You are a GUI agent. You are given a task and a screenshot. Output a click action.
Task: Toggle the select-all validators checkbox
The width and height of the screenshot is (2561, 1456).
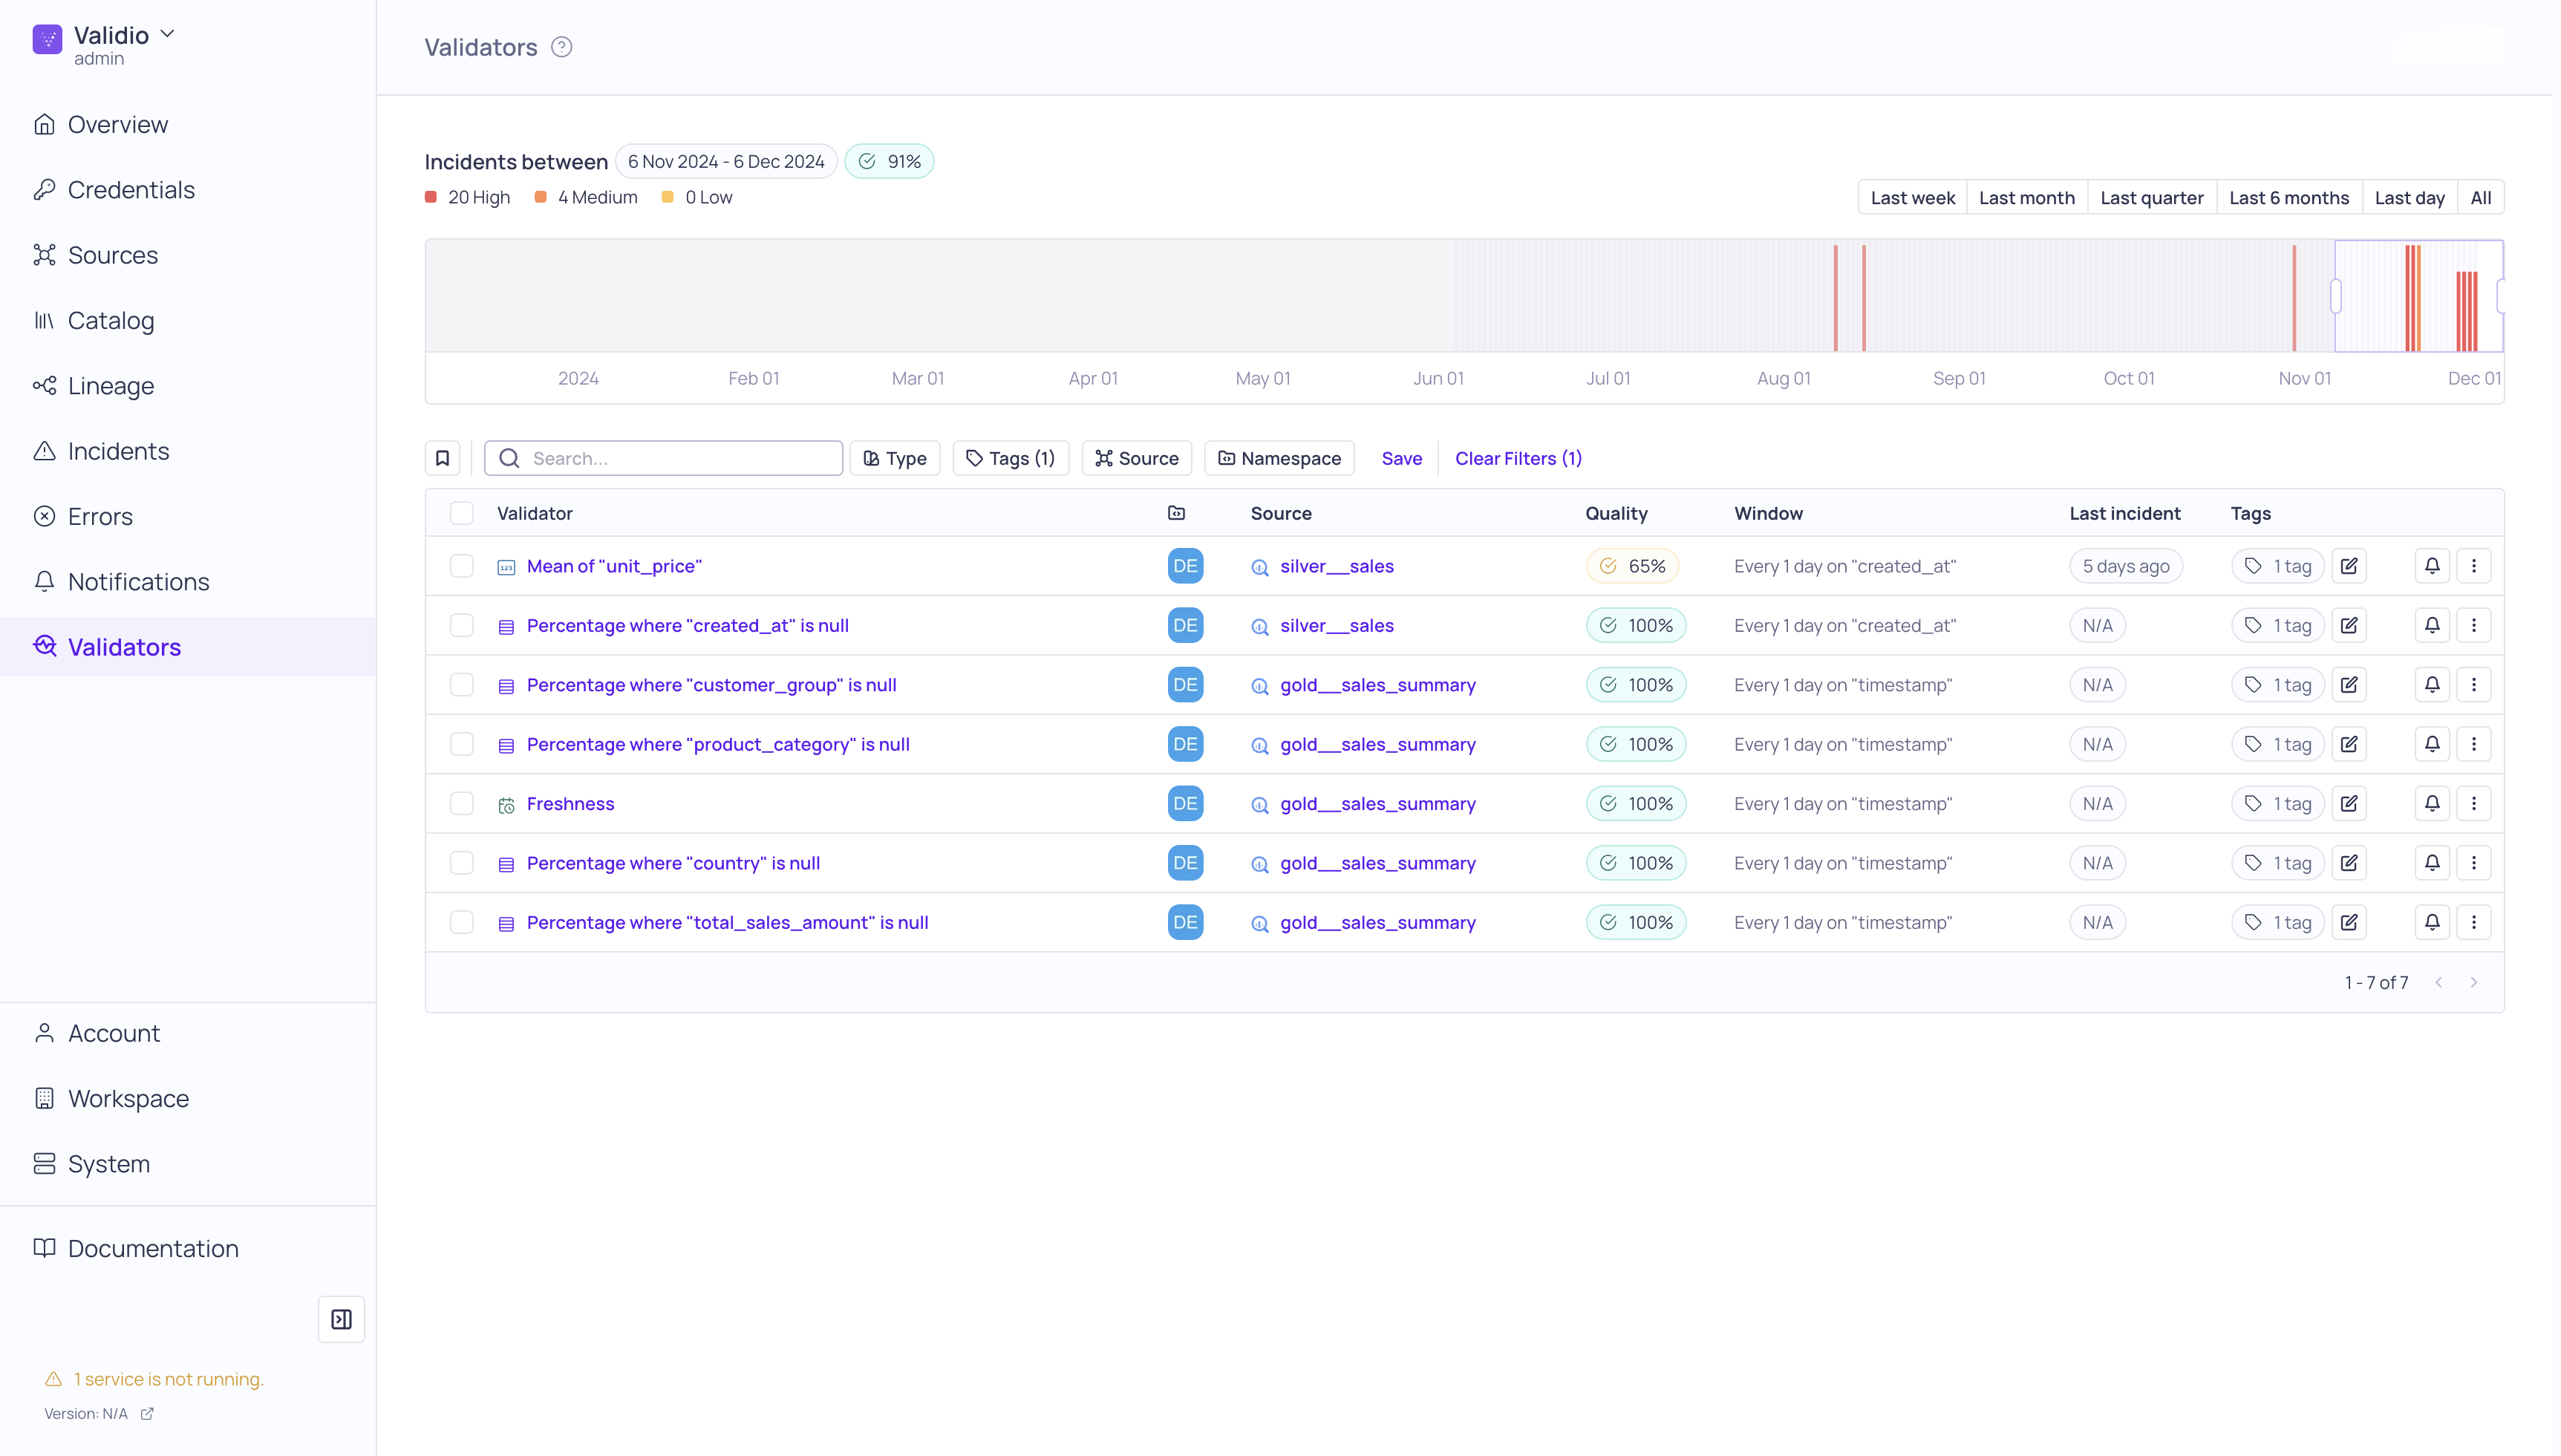click(x=461, y=513)
